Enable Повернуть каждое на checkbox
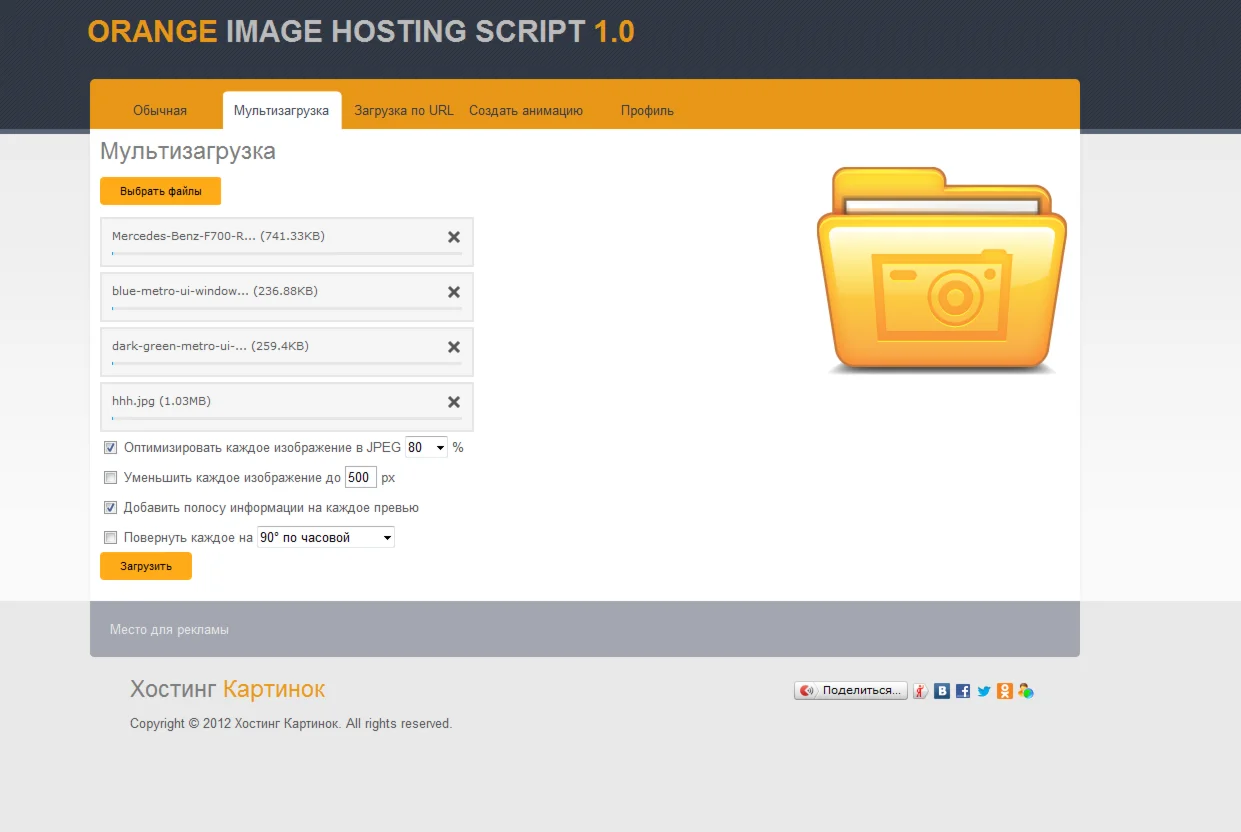 coord(111,538)
